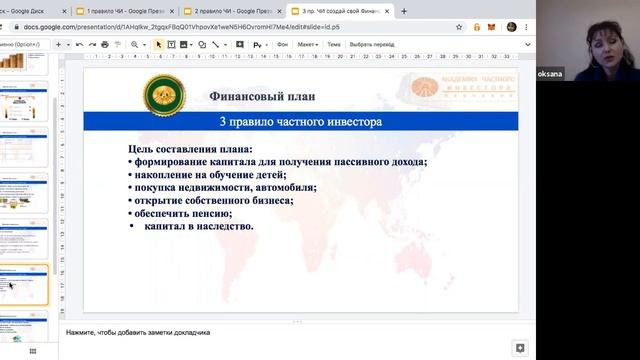Image resolution: width=640 pixels, height=360 pixels.
Task: Select the second slide thumbnail in filmstrip
Action: 24,101
